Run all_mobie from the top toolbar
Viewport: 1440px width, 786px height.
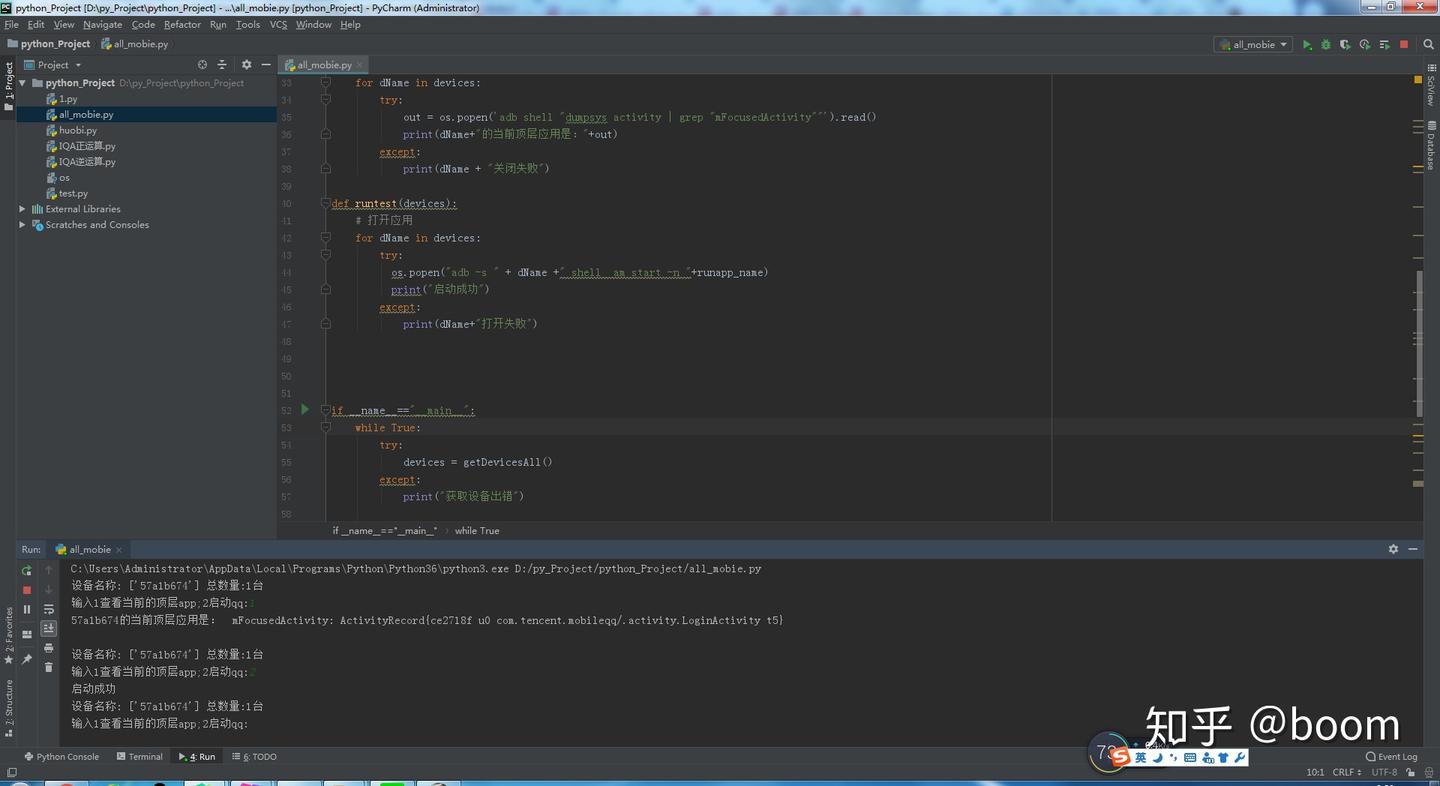[1307, 45]
